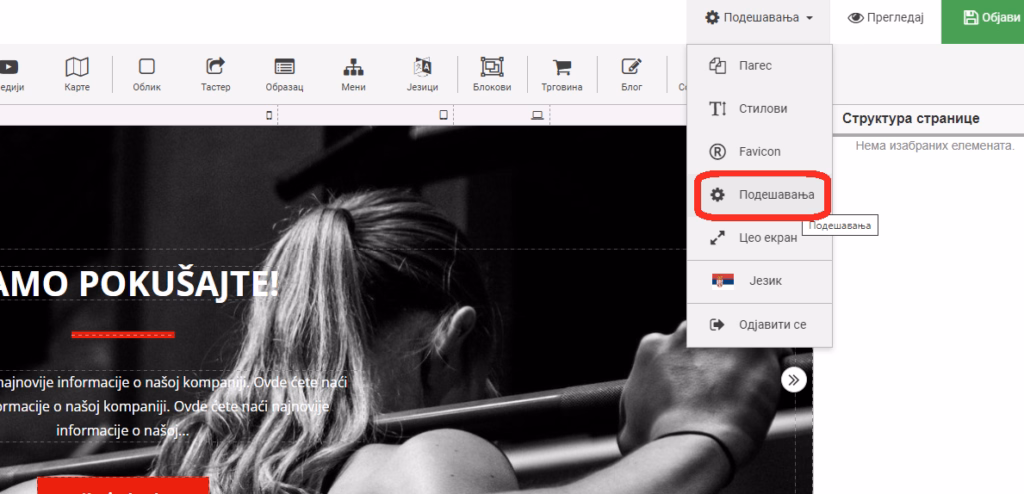Open the Мени menu tool
The width and height of the screenshot is (1024, 494).
353,74
